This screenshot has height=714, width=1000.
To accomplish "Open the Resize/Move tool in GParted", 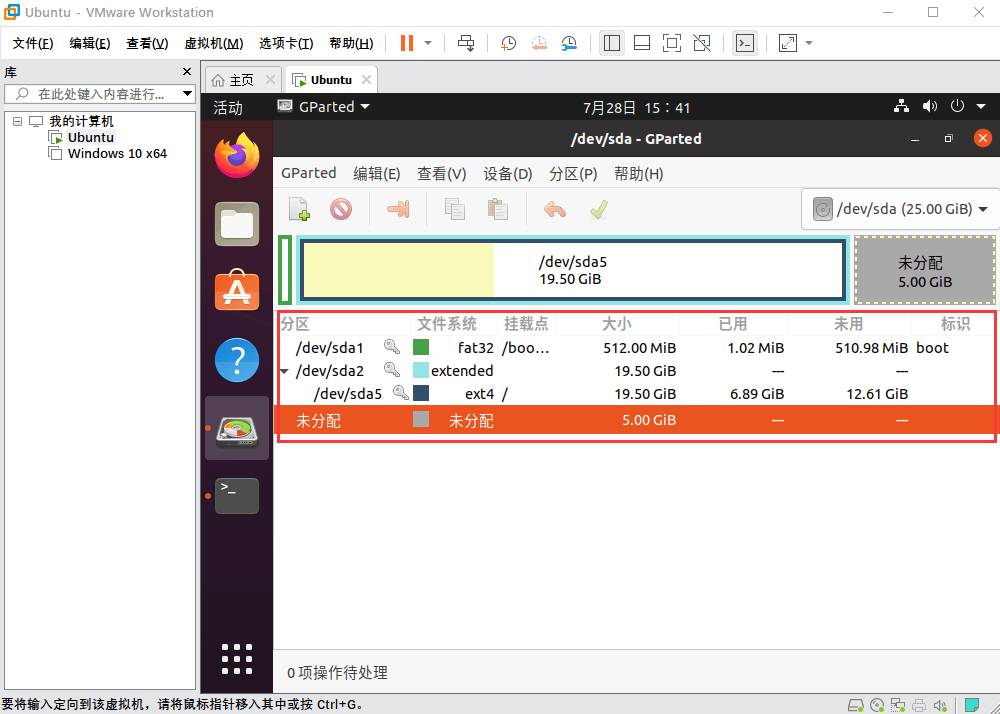I will coord(397,209).
